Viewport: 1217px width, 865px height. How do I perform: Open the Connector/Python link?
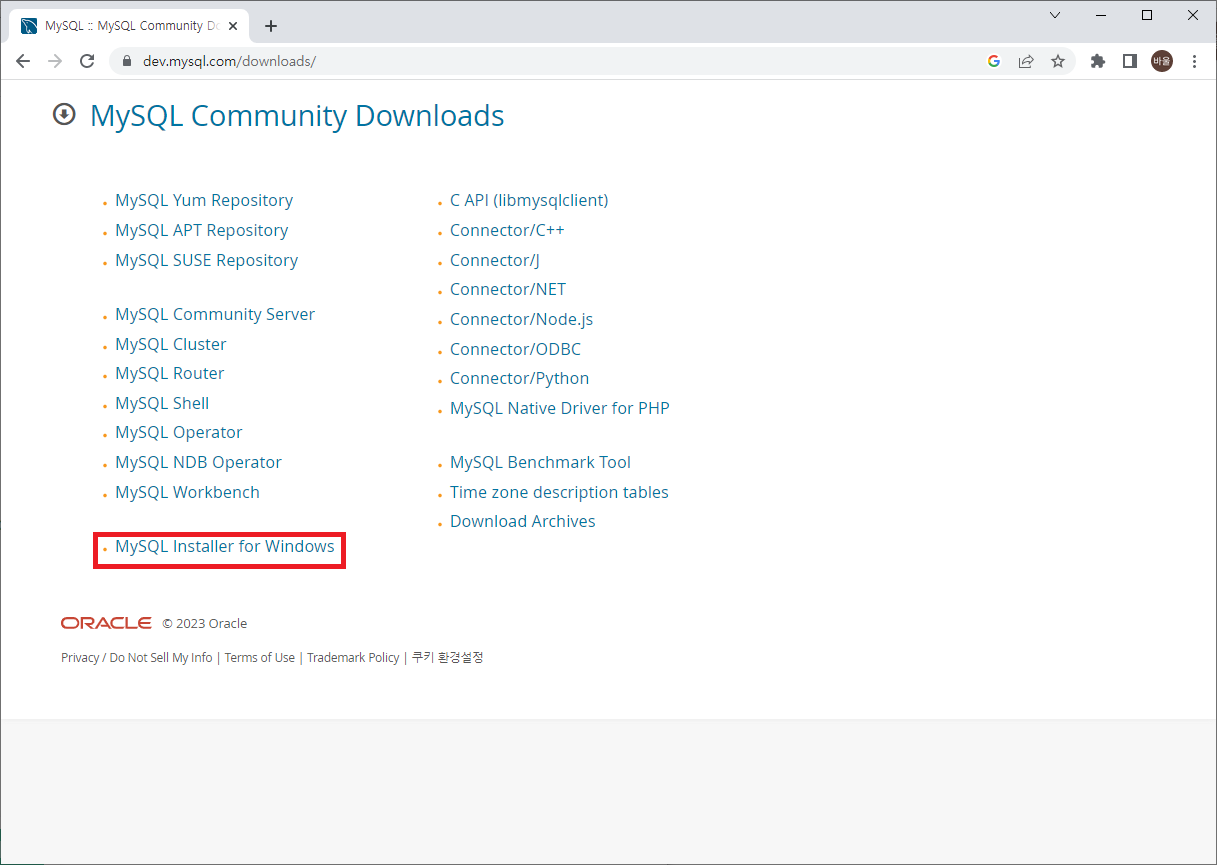519,378
